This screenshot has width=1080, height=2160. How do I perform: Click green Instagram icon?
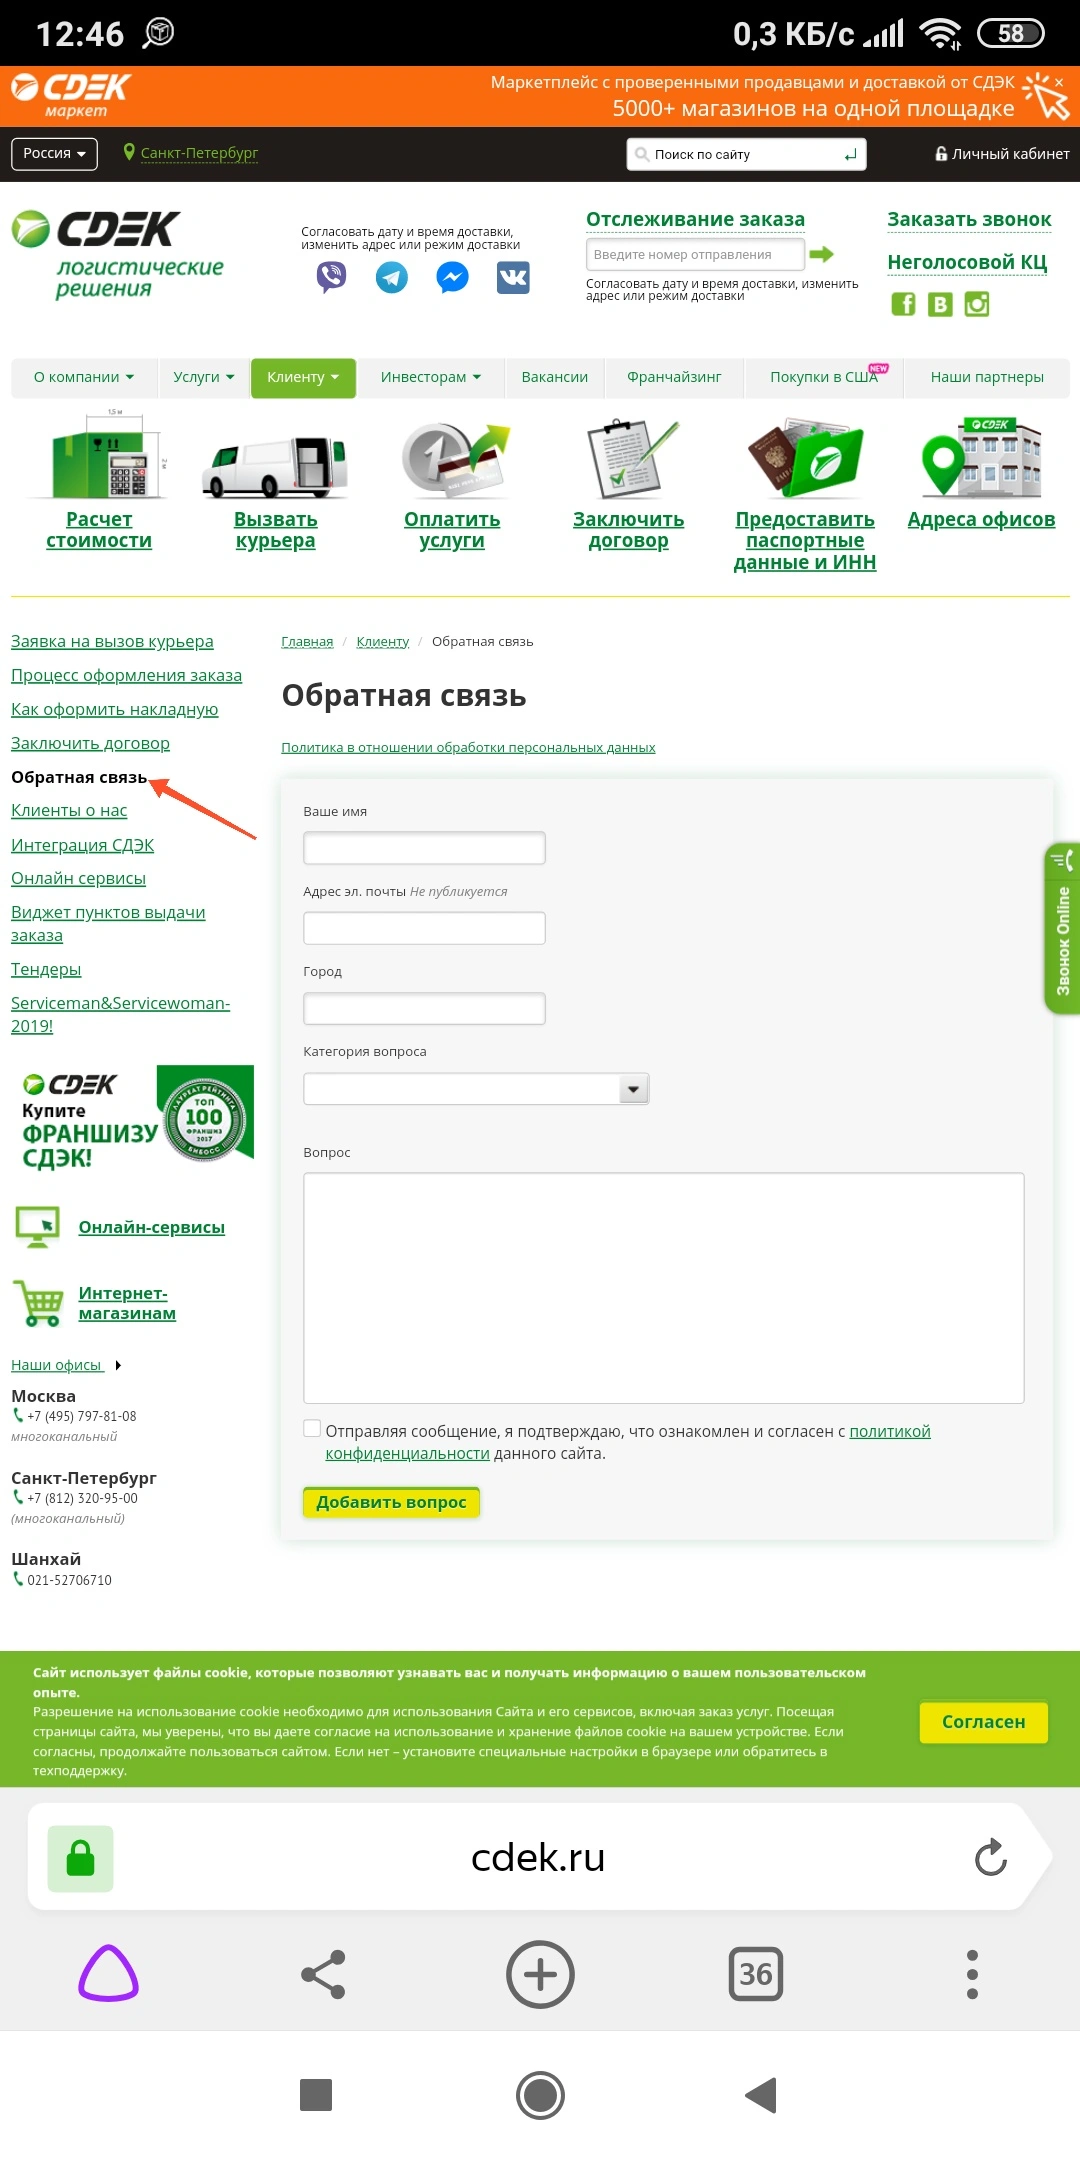tap(977, 304)
